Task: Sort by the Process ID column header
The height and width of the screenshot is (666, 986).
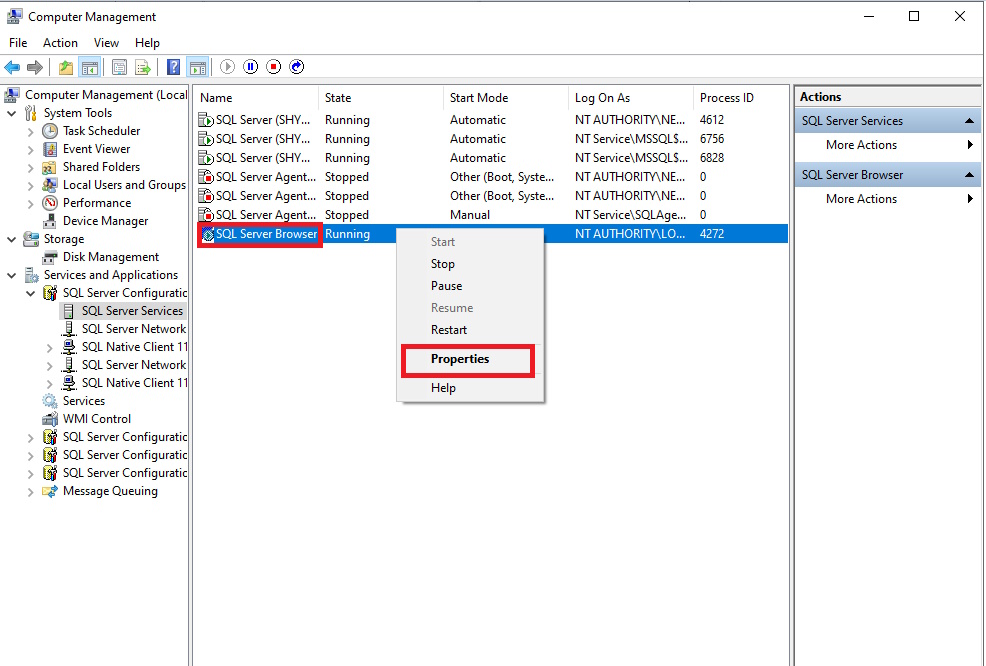Action: click(741, 97)
